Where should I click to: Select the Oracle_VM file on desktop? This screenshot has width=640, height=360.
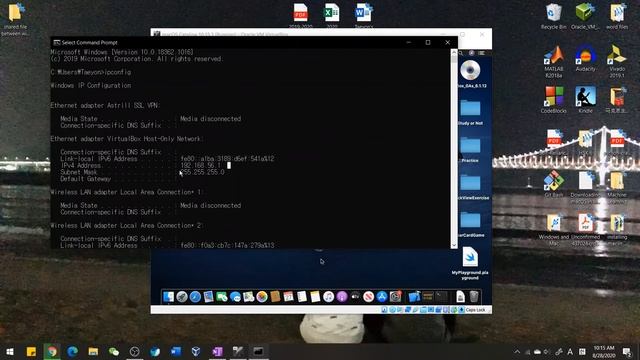585,16
